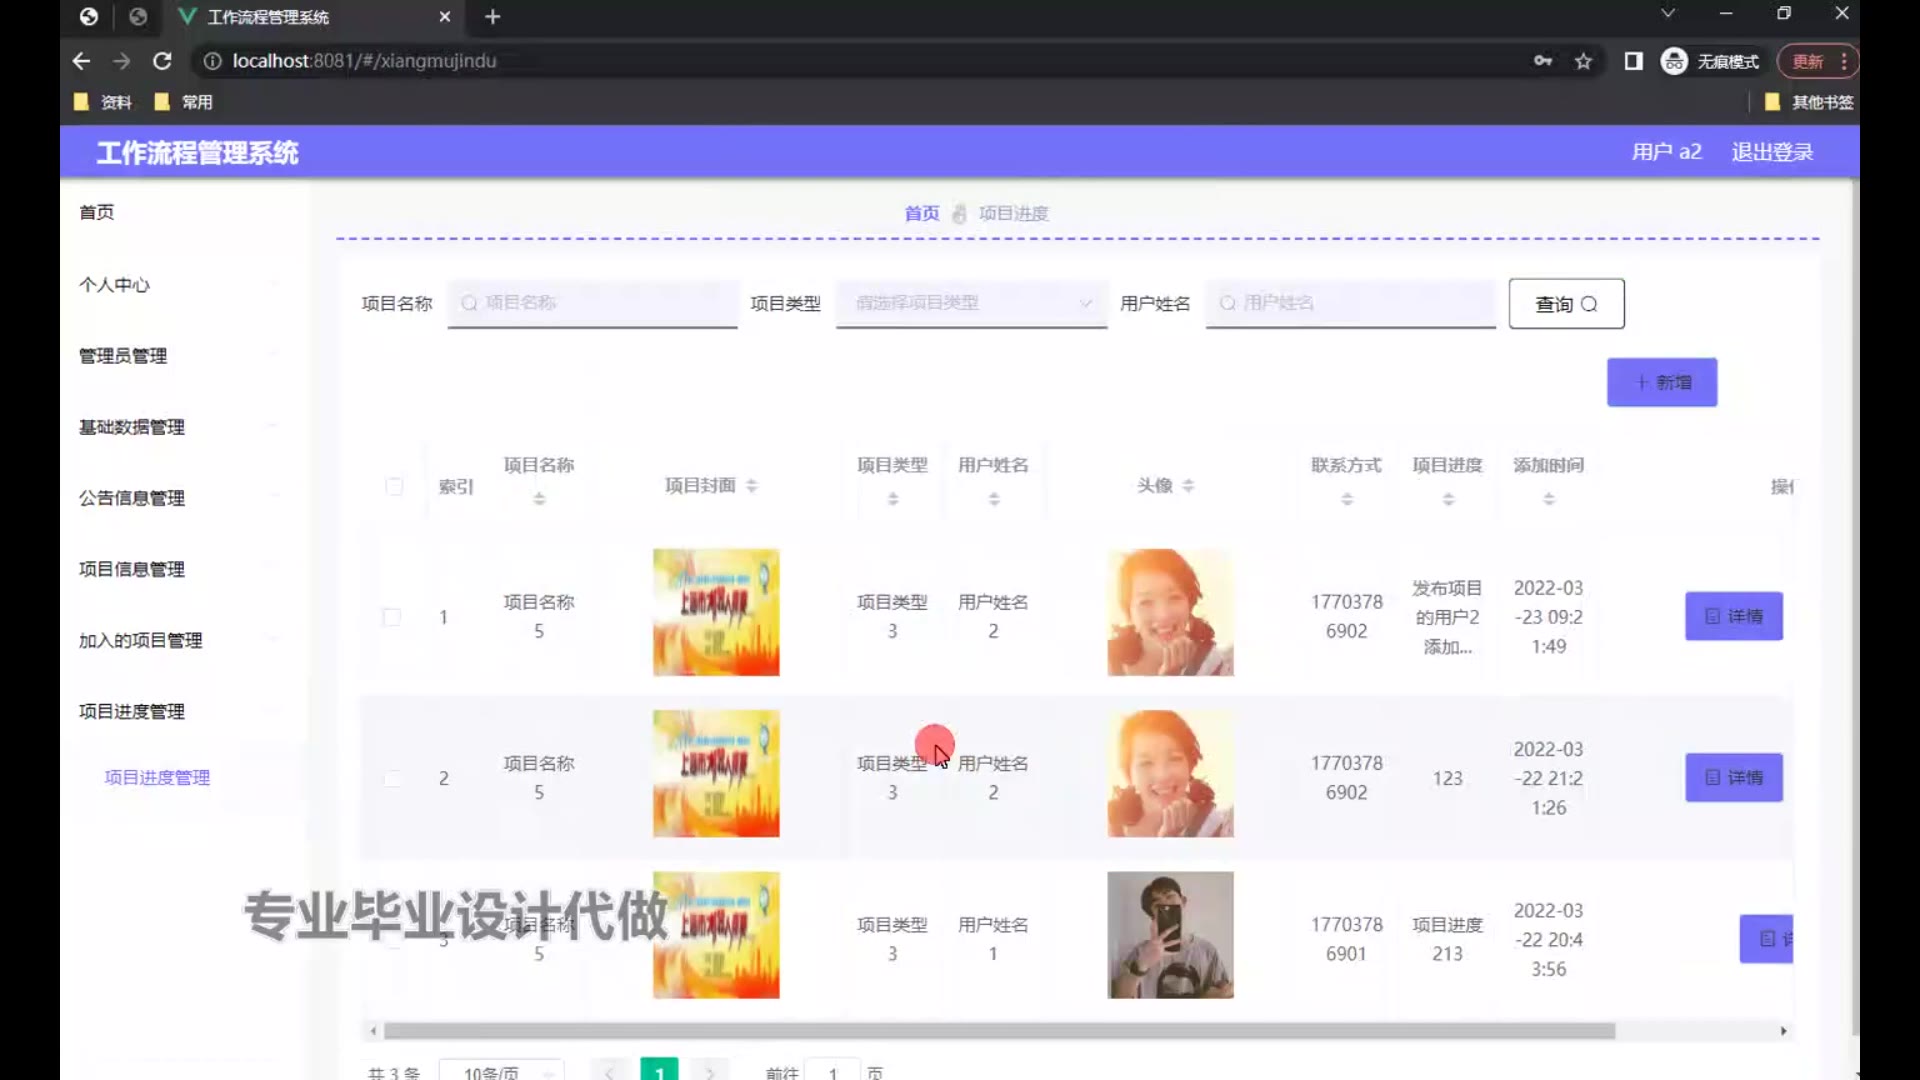This screenshot has width=1920, height=1080.
Task: Open the 项目类型 dropdown selector
Action: [970, 303]
